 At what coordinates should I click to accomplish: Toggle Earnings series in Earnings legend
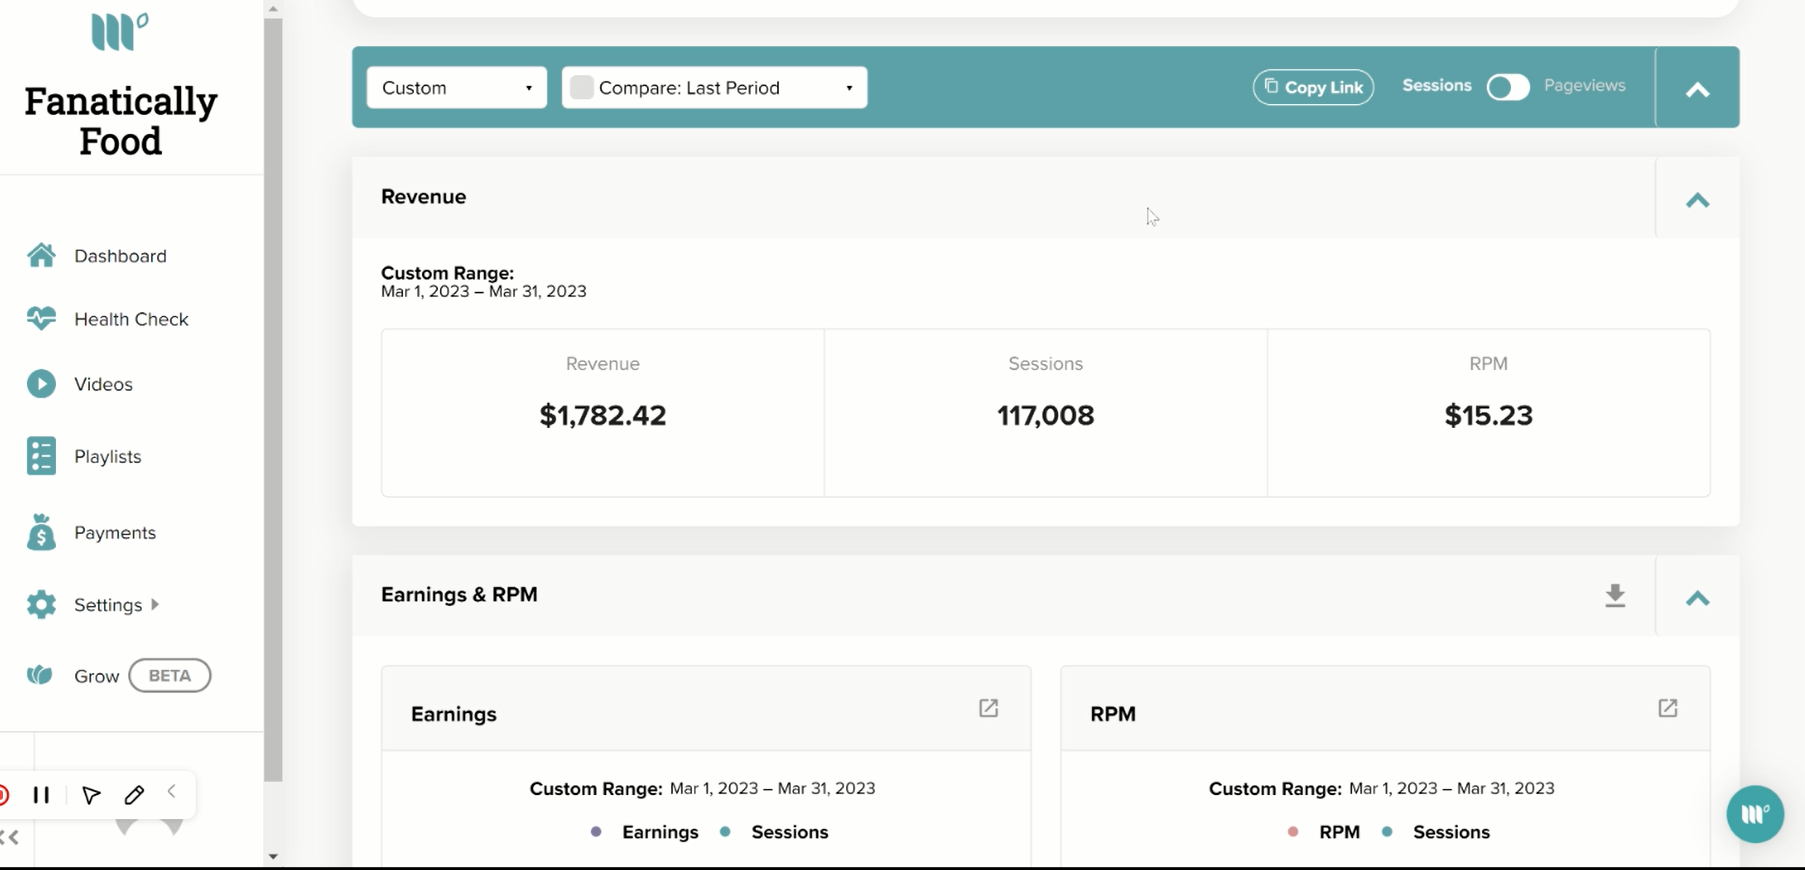click(x=645, y=832)
